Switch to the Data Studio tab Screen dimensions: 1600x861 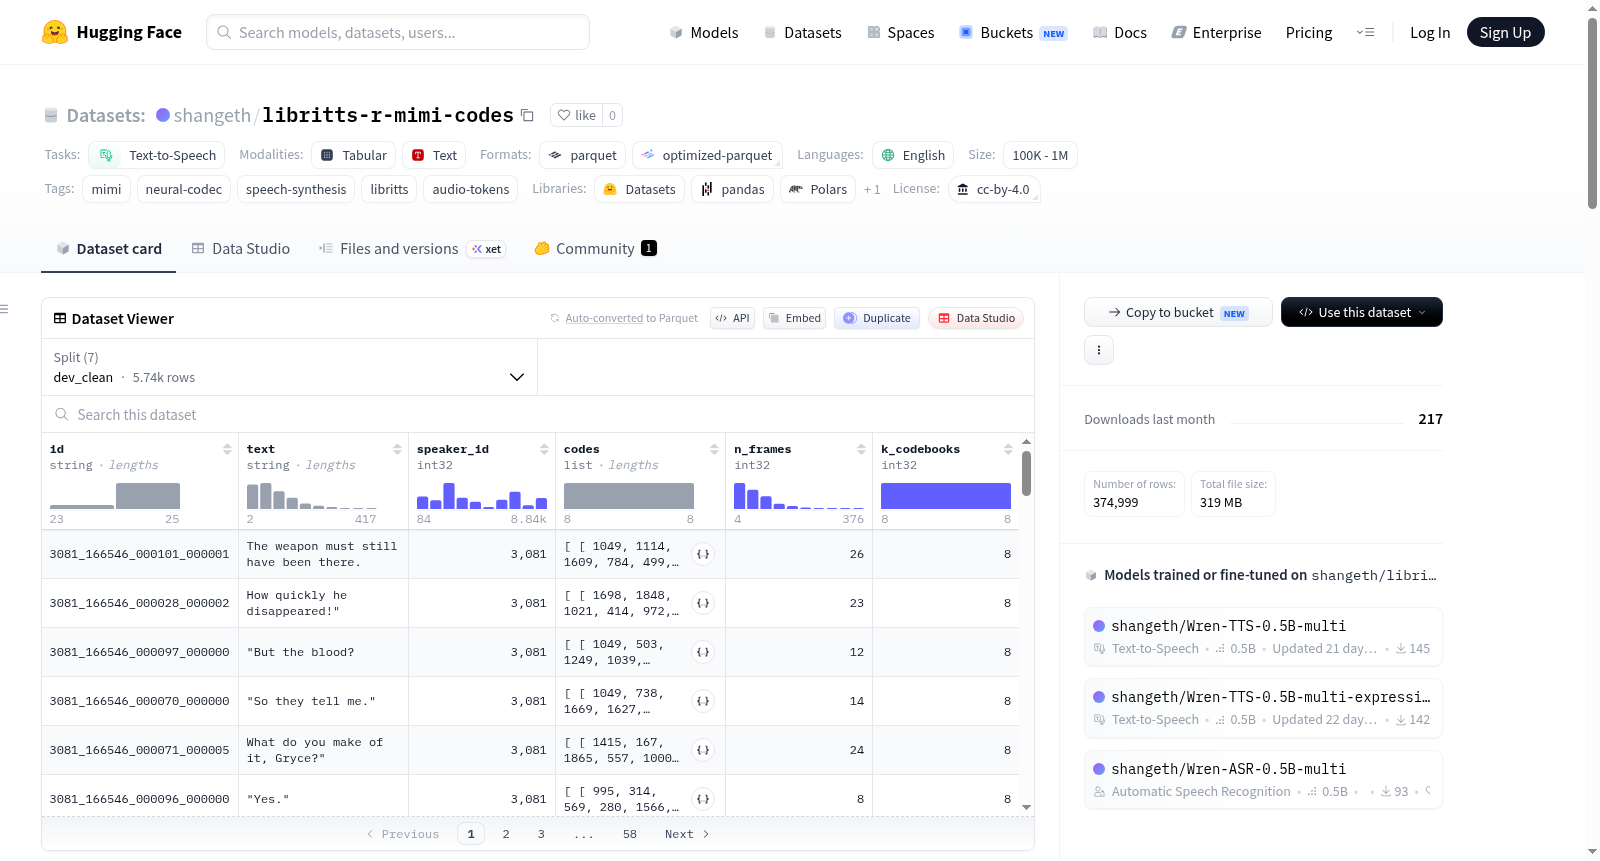[241, 249]
